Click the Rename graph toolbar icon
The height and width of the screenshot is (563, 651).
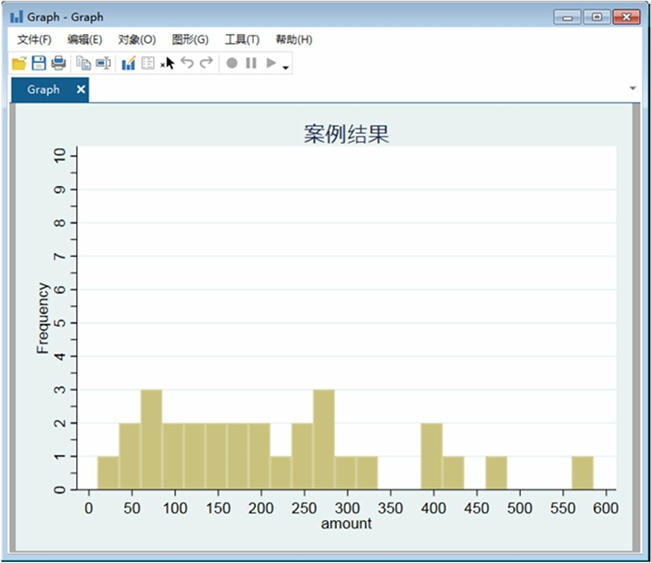[x=103, y=63]
